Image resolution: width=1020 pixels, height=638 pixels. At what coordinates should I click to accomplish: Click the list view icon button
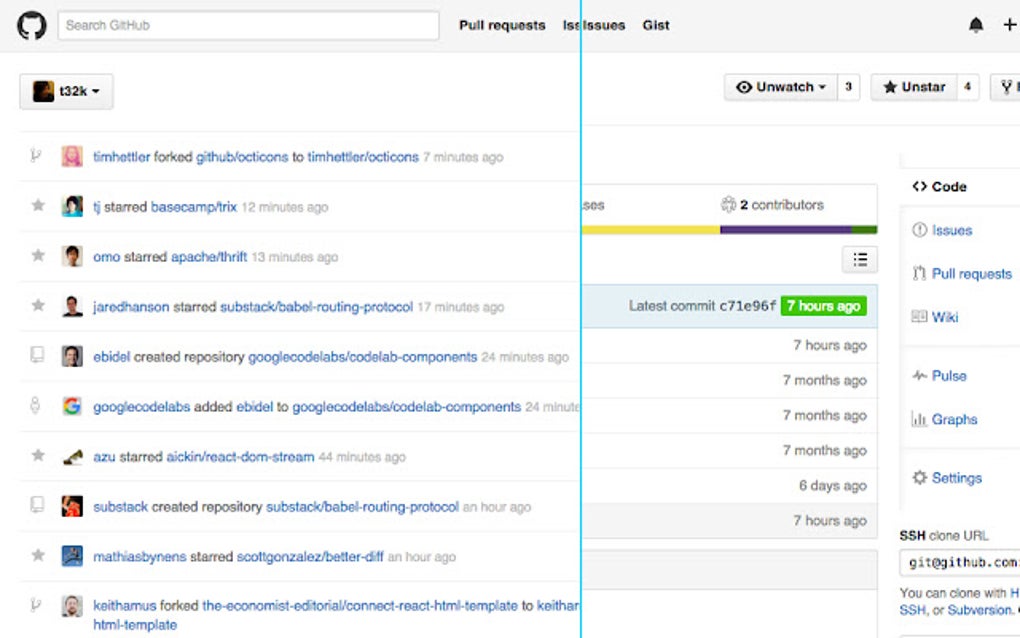tap(859, 260)
